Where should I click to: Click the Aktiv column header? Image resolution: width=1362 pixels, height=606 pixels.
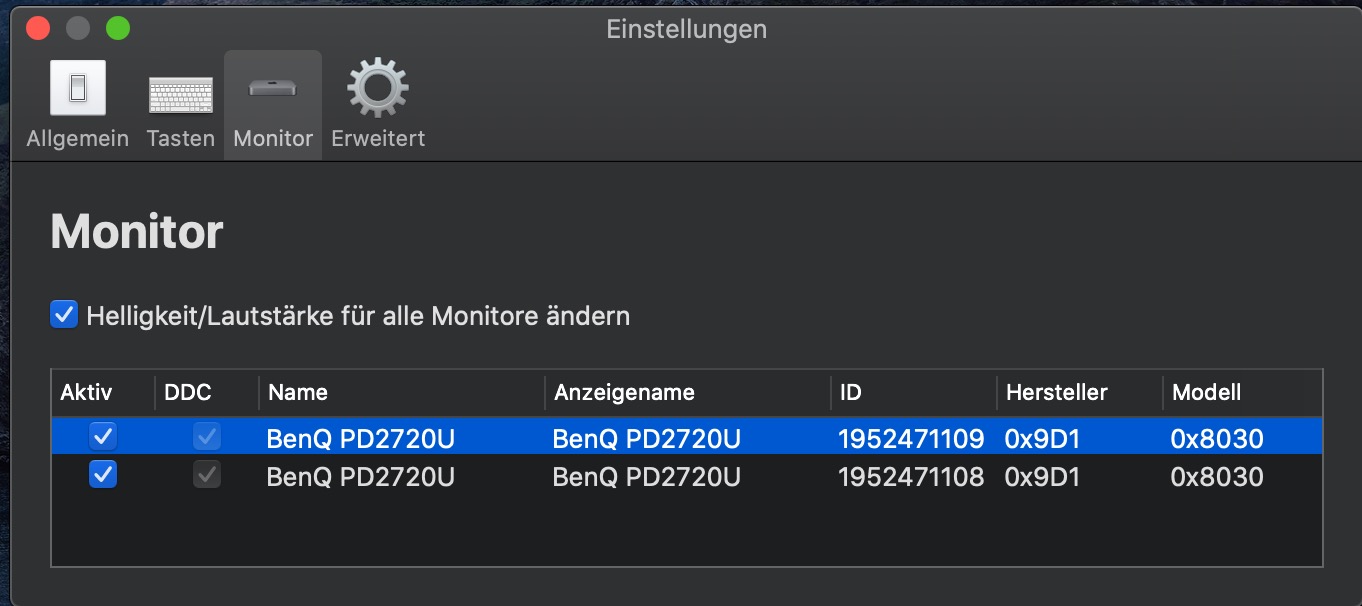coord(87,392)
